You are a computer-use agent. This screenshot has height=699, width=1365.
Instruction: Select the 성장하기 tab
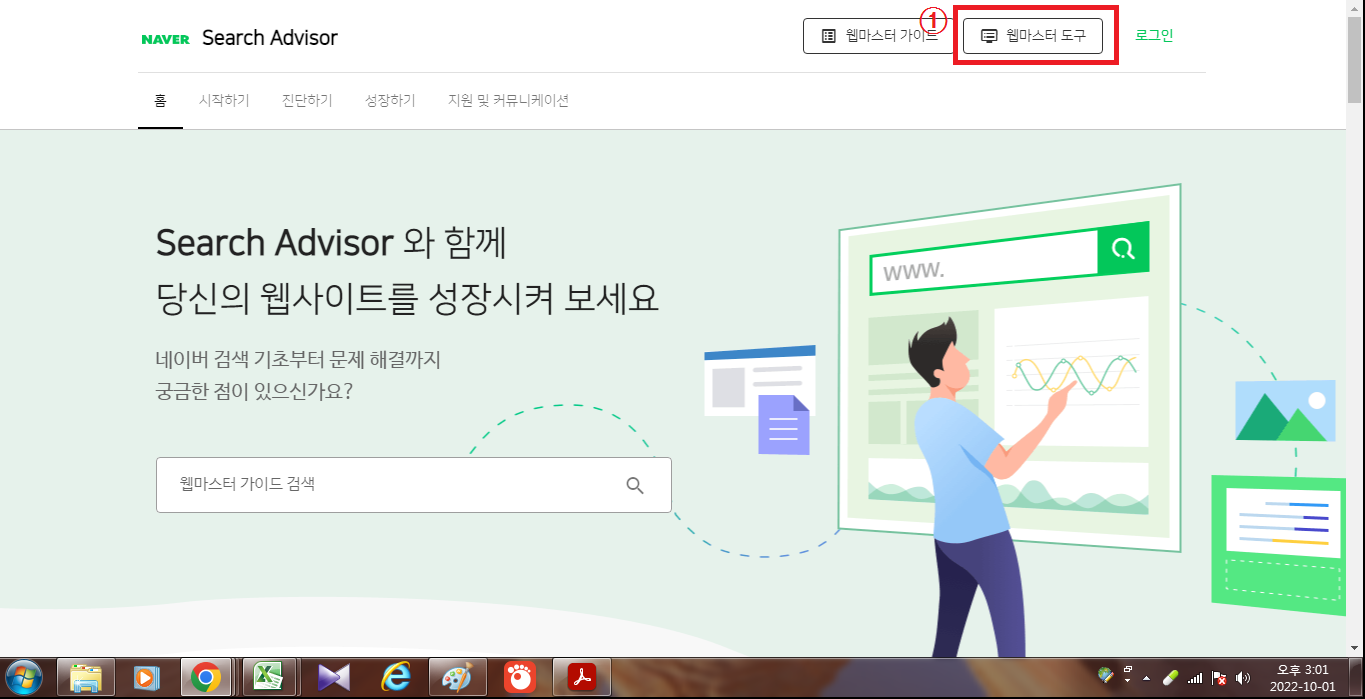point(390,100)
